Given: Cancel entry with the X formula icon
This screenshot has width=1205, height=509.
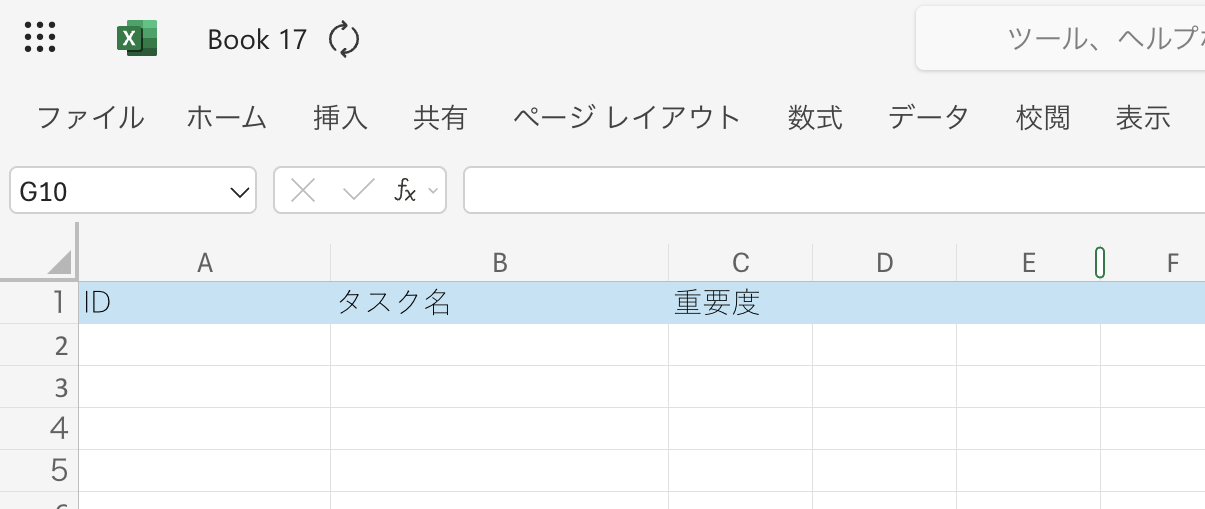Looking at the screenshot, I should tap(303, 190).
